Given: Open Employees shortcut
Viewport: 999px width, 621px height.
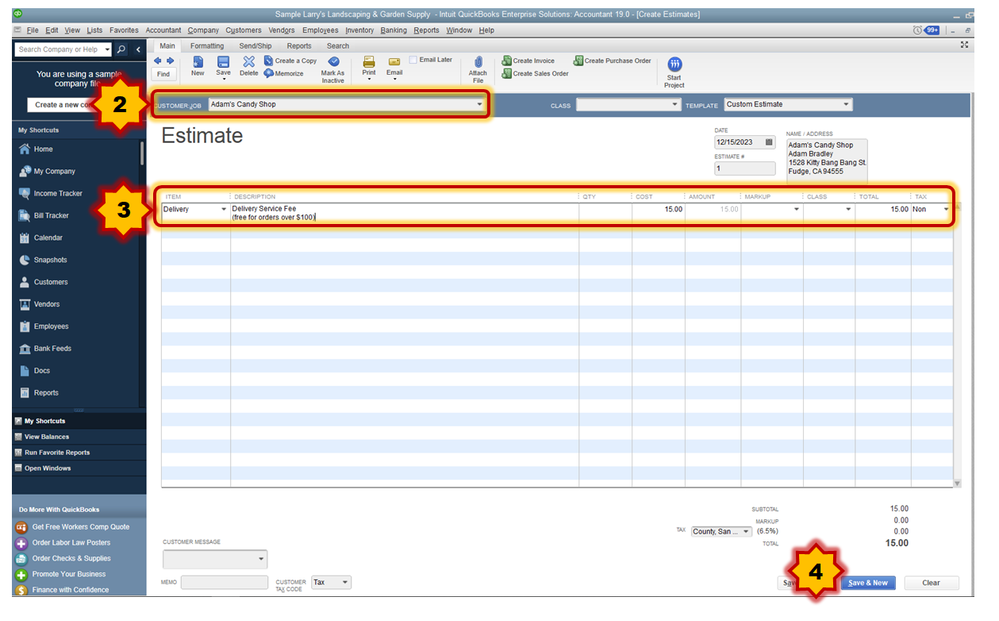Looking at the screenshot, I should (x=44, y=326).
